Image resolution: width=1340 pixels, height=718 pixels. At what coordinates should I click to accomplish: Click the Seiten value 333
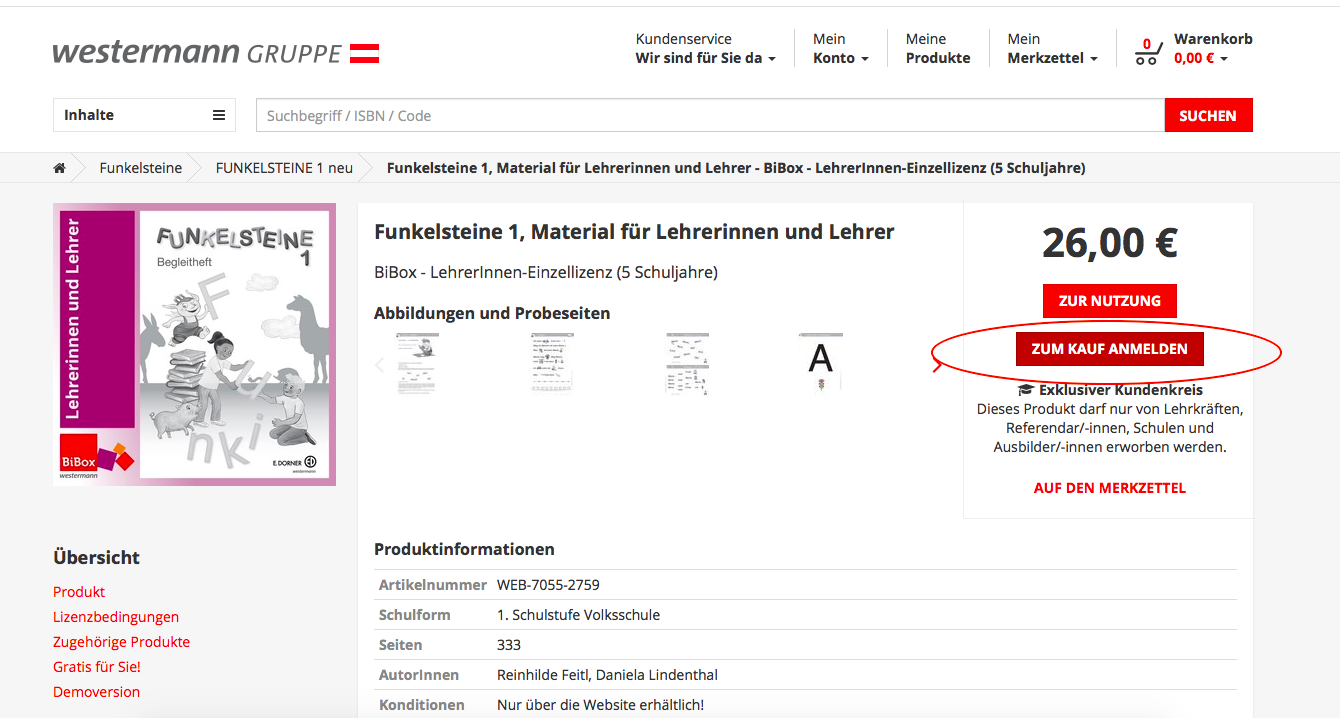[x=509, y=645]
